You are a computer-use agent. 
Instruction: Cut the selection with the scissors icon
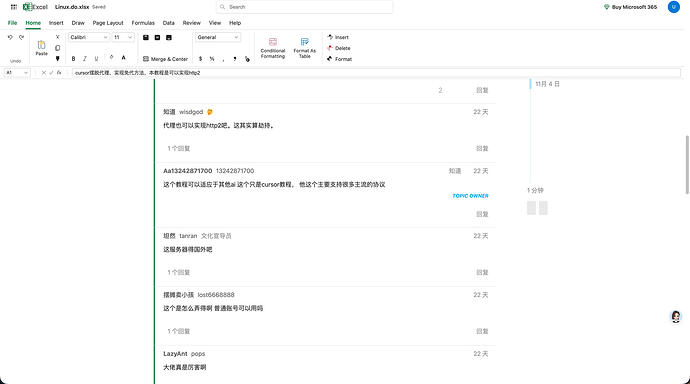(58, 37)
